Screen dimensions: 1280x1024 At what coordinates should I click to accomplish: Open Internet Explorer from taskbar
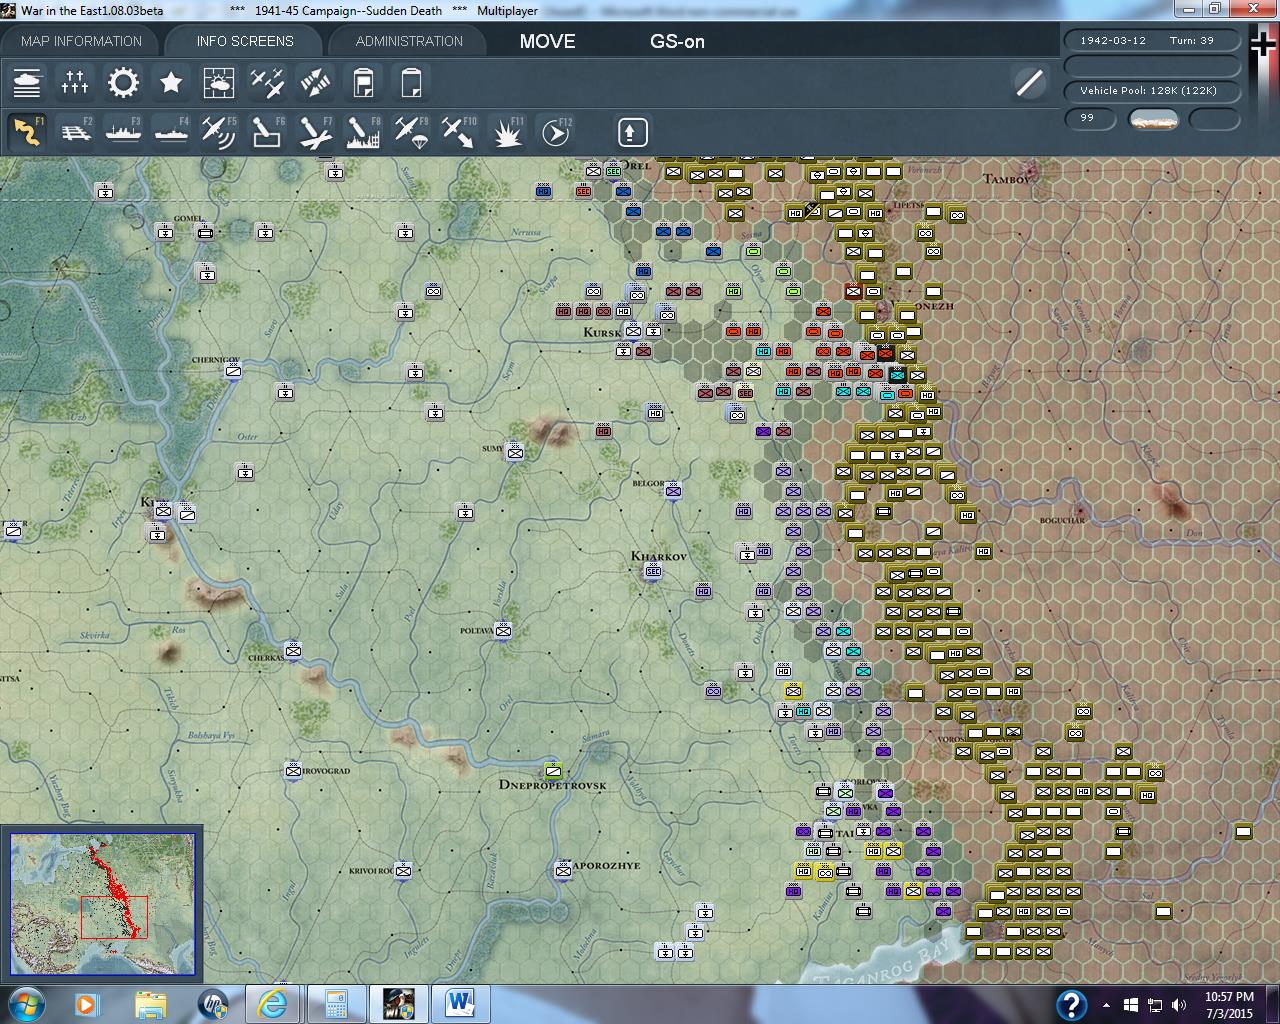tap(274, 1003)
